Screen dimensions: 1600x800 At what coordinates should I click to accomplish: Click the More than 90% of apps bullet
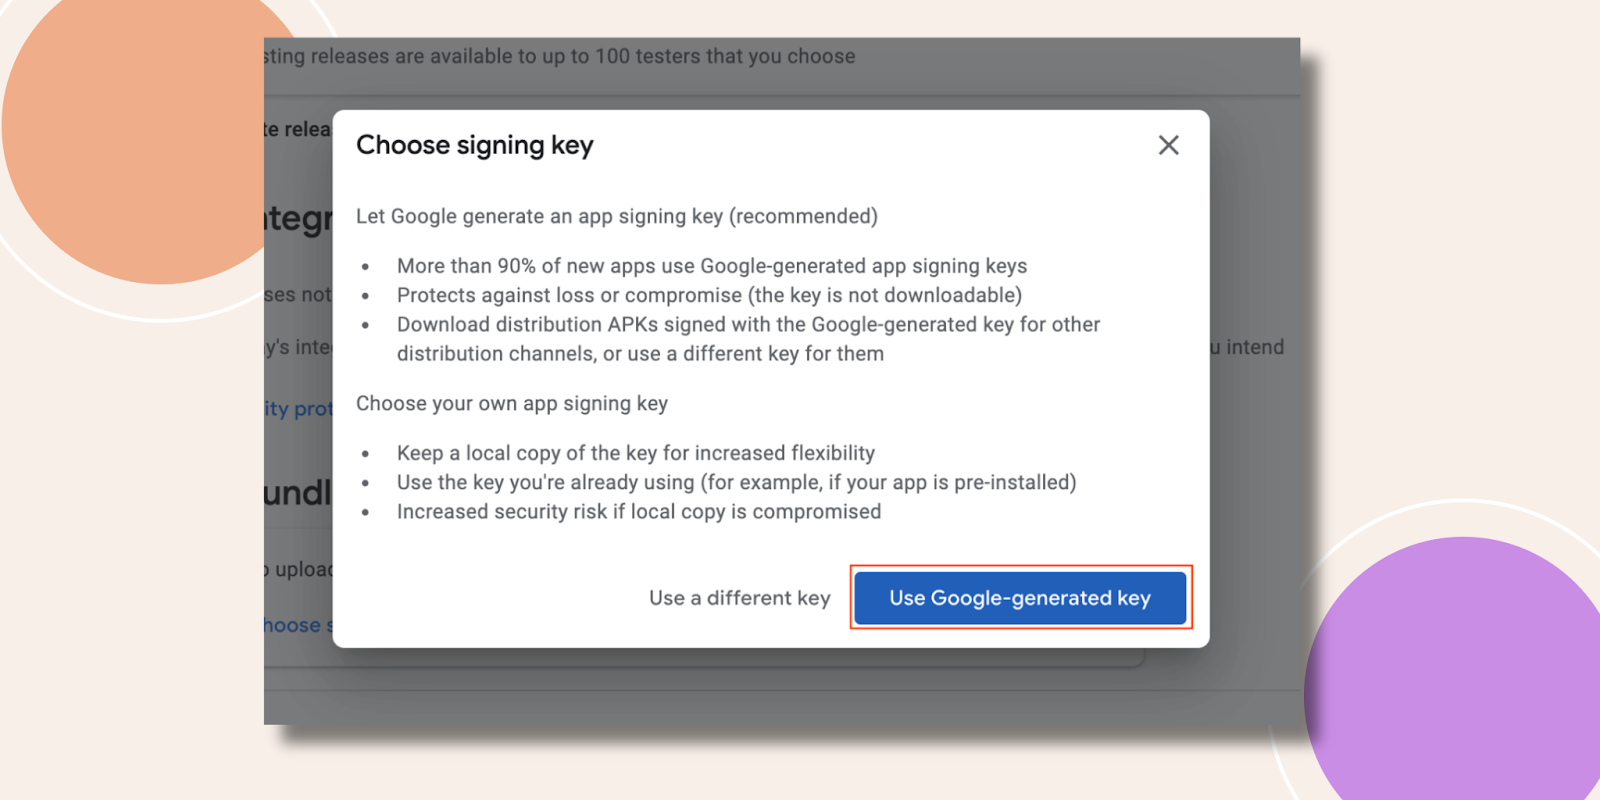point(712,266)
